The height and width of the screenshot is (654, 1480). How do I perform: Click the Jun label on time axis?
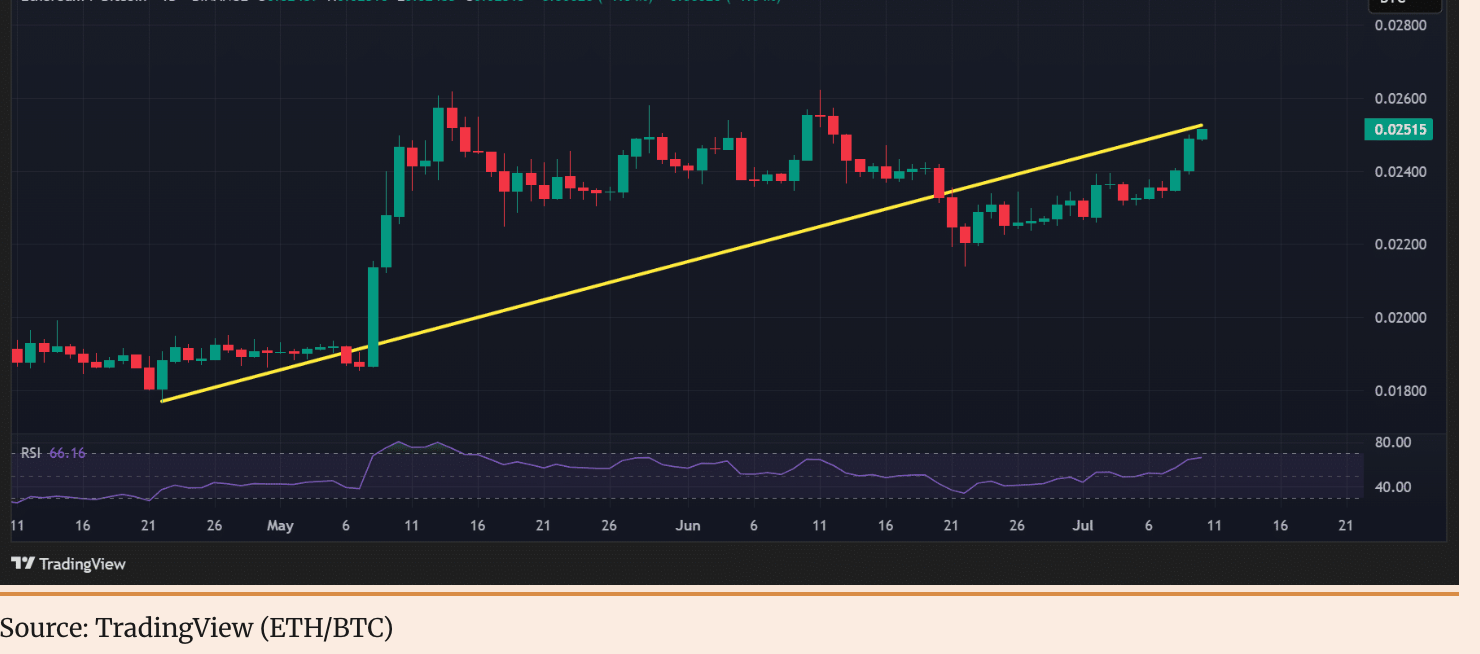[687, 526]
